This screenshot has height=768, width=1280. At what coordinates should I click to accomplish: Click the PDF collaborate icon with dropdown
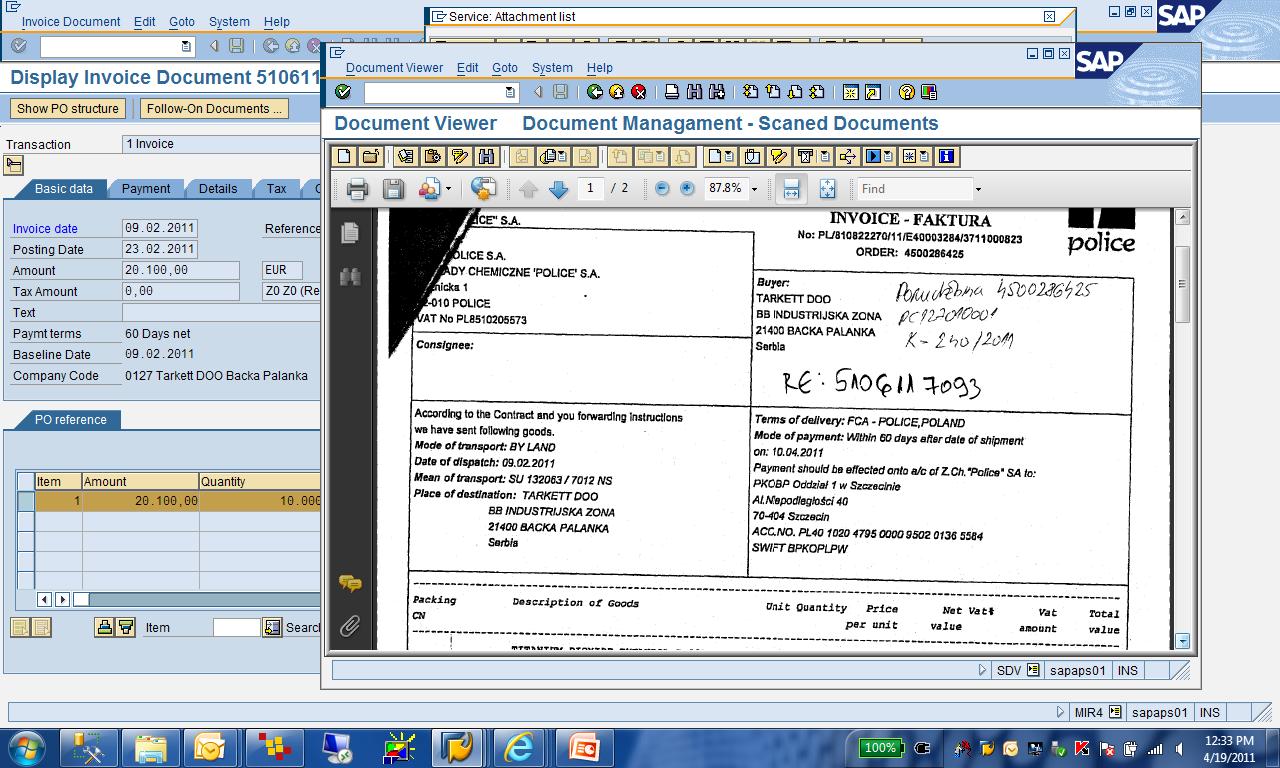point(435,189)
